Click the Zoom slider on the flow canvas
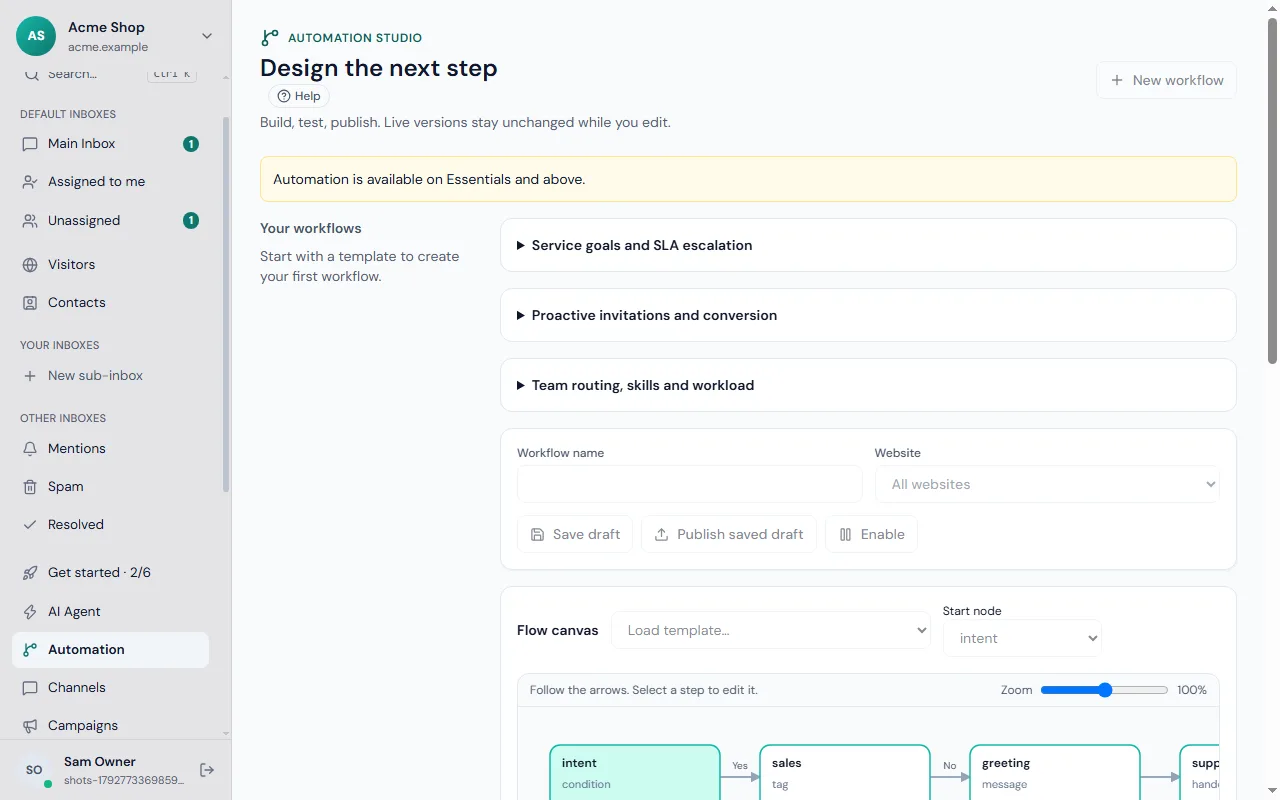Screen dimensions: 1280x800 (1104, 690)
